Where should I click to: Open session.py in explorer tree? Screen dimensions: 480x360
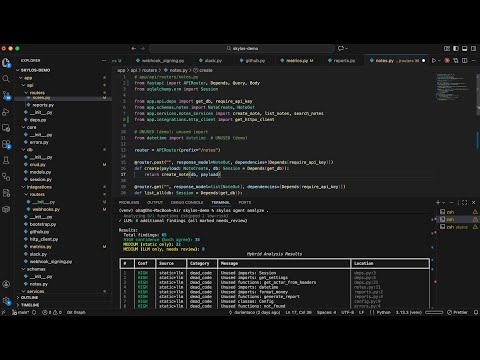click(41, 179)
